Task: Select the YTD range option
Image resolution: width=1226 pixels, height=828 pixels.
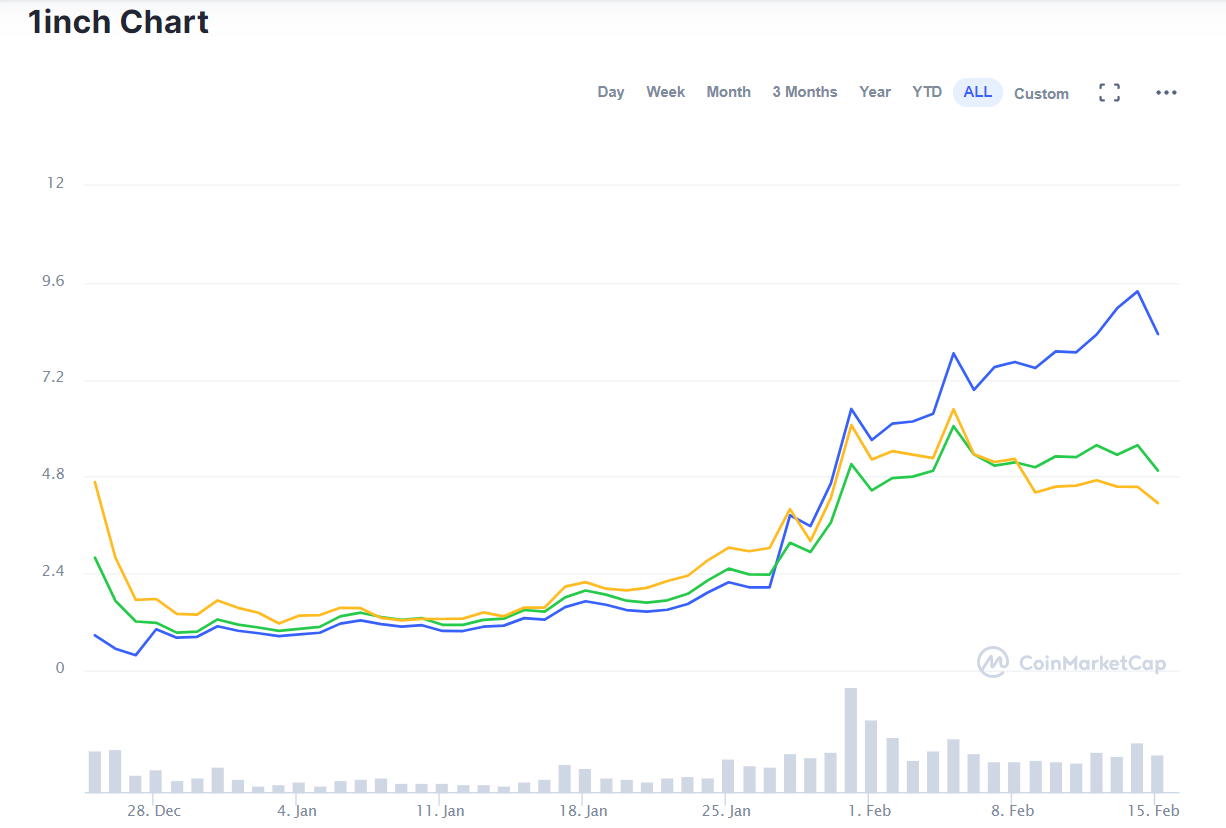Action: [927, 92]
